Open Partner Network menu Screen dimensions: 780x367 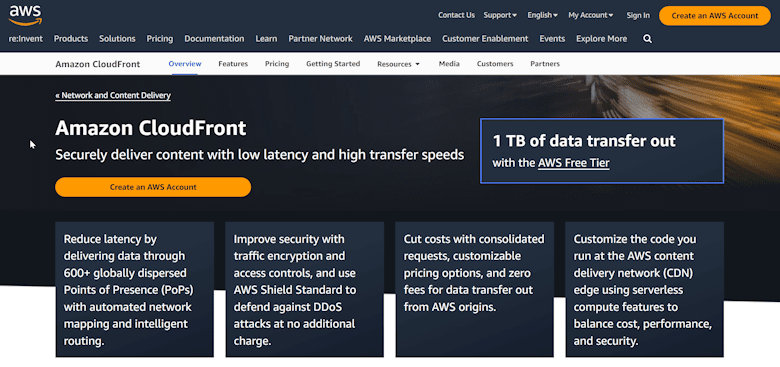click(320, 39)
